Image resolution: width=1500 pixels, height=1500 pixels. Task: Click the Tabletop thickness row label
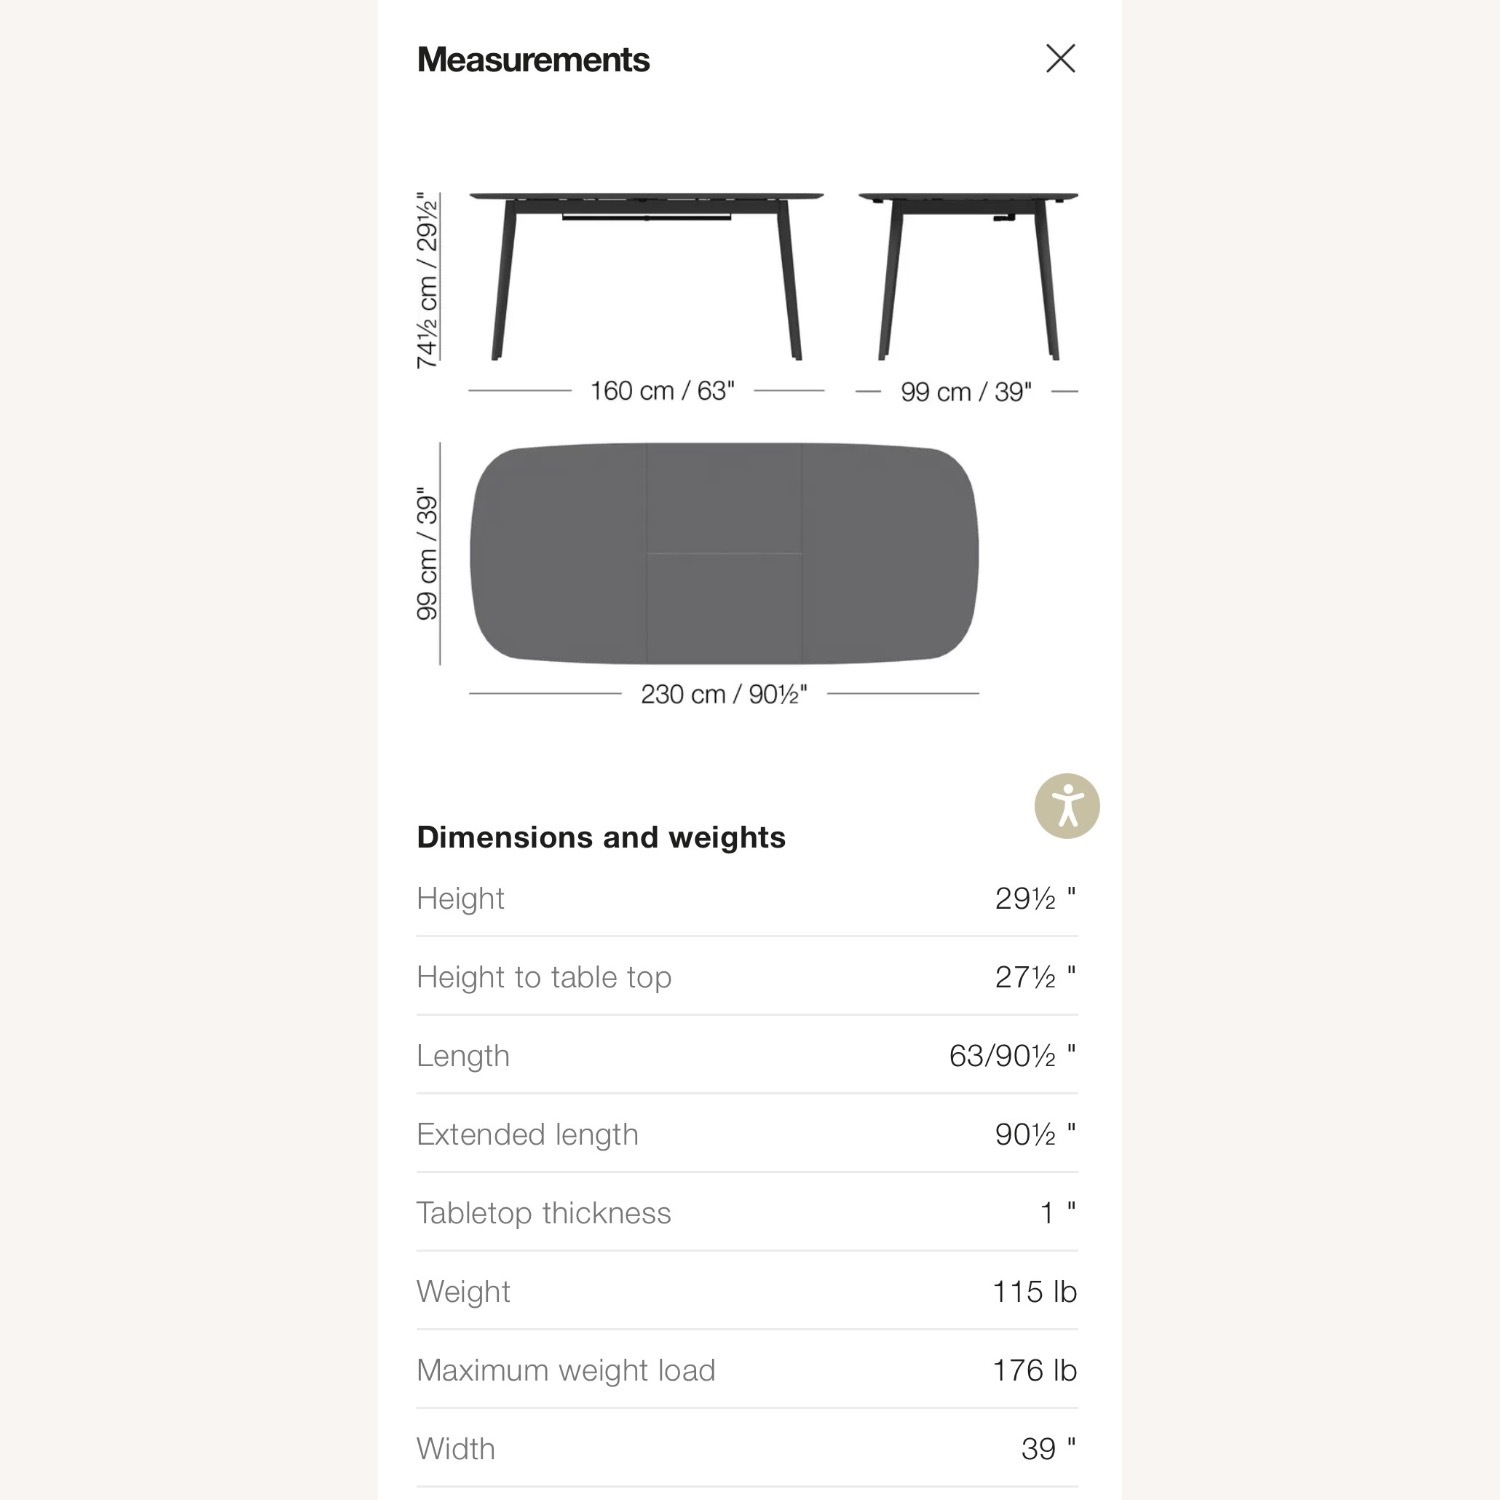[x=544, y=1213]
